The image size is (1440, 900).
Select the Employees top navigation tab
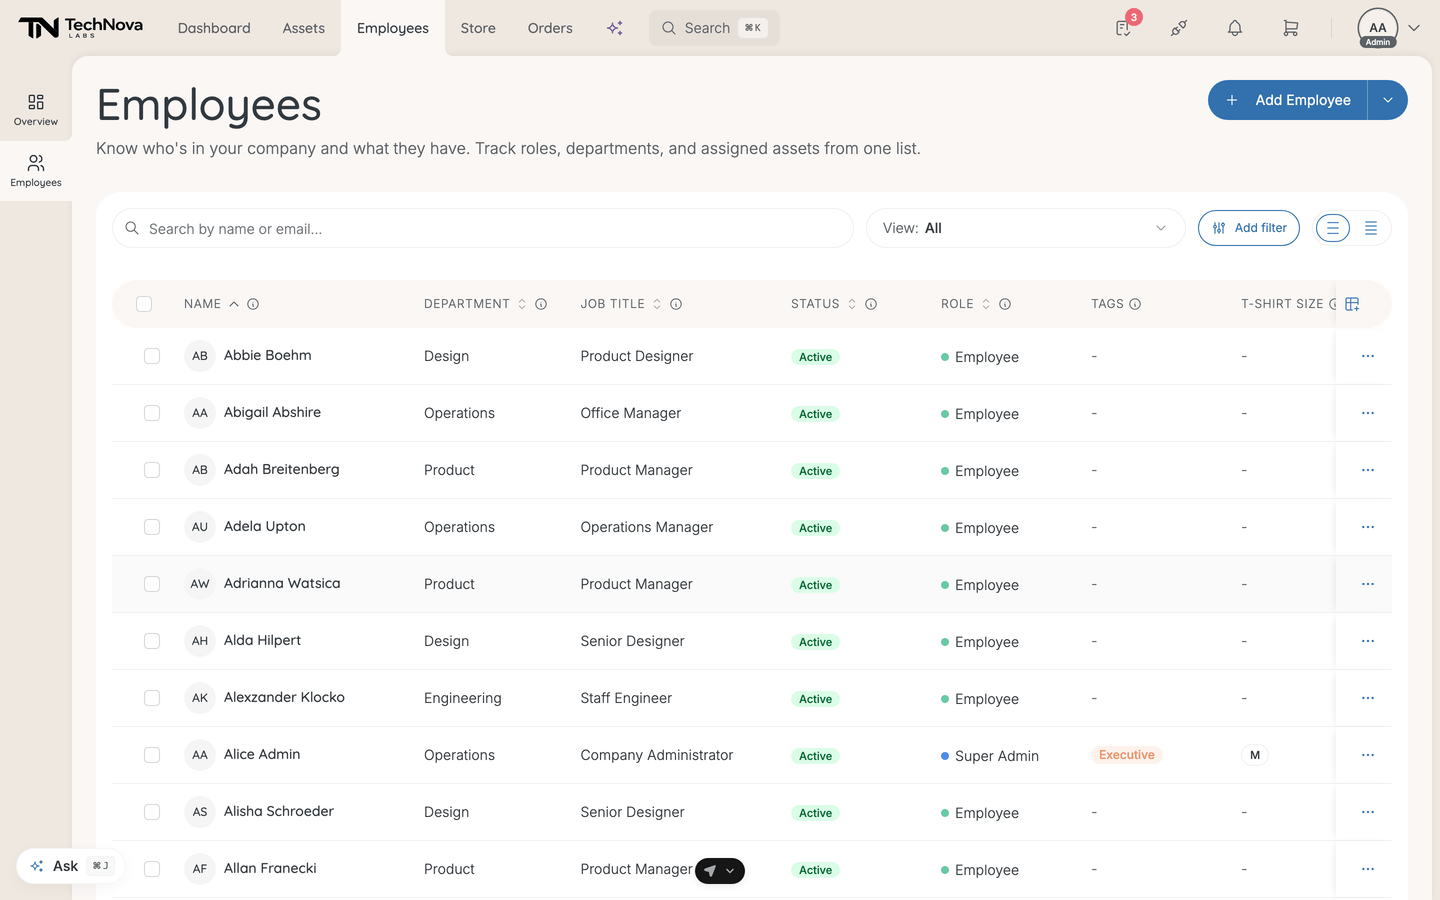click(393, 28)
